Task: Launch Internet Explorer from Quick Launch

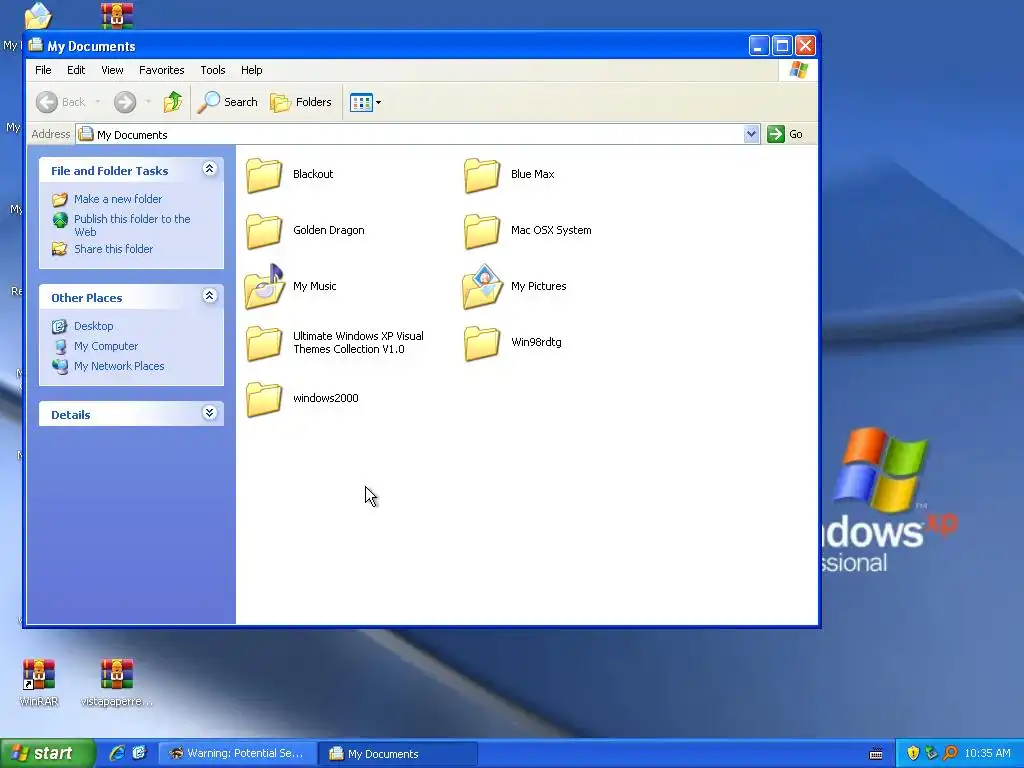Action: coord(117,754)
